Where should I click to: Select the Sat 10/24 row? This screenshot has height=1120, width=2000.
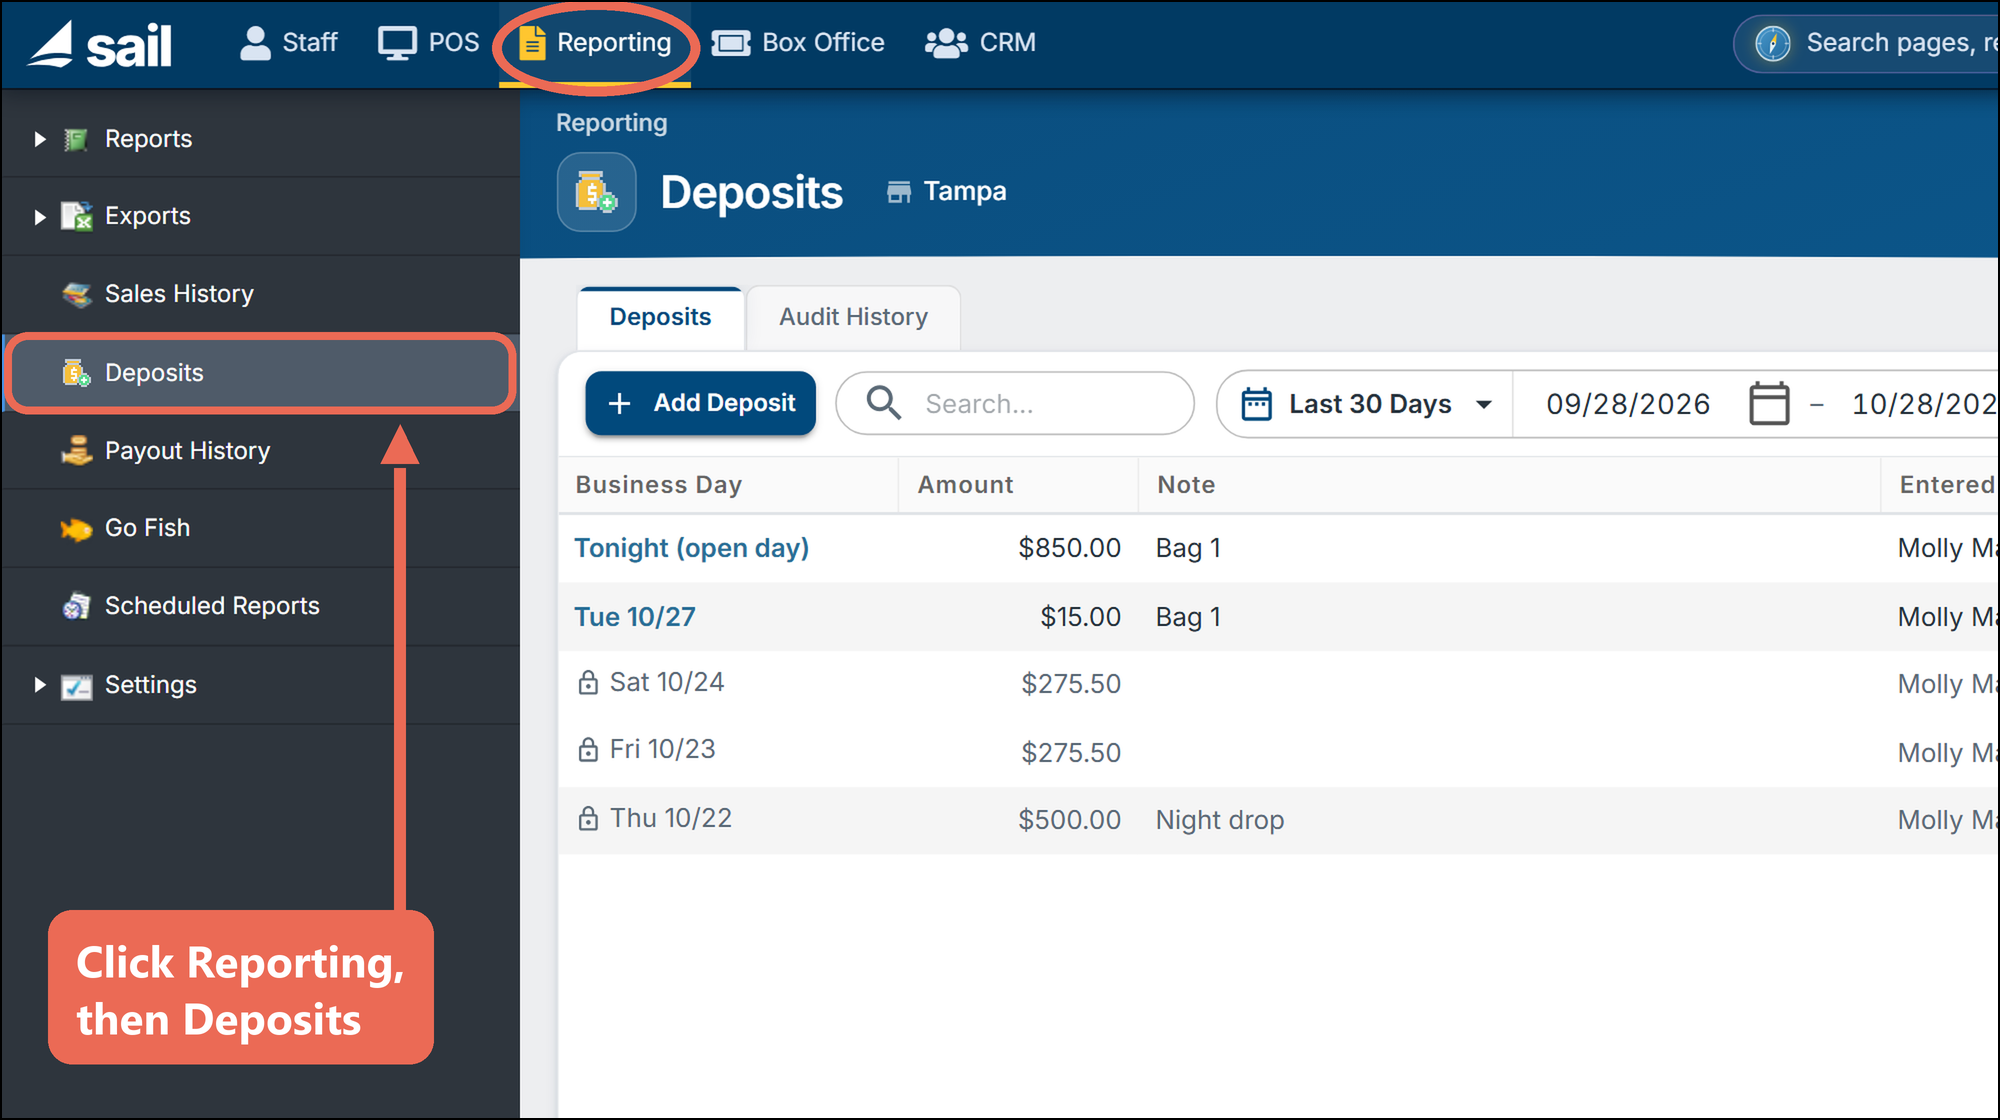point(1279,684)
